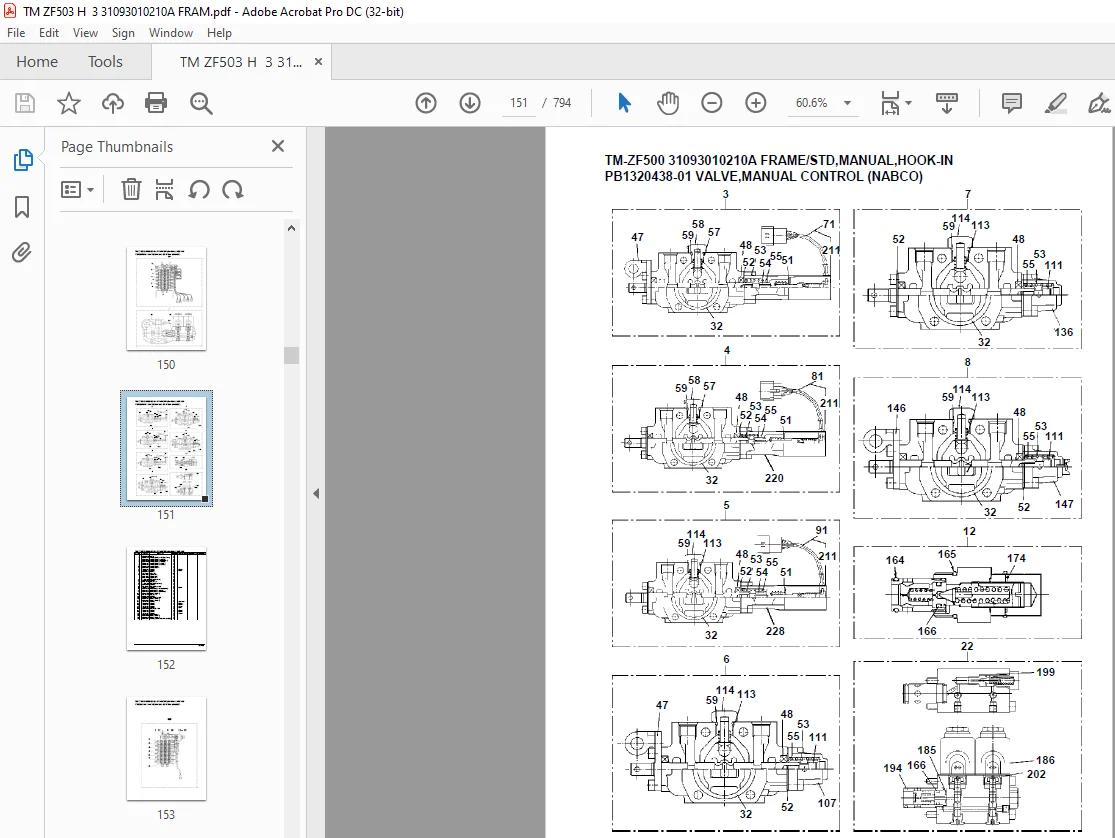Click the 'Page Thumbnails' panel title
This screenshot has width=1115, height=838.
pyautogui.click(x=117, y=147)
